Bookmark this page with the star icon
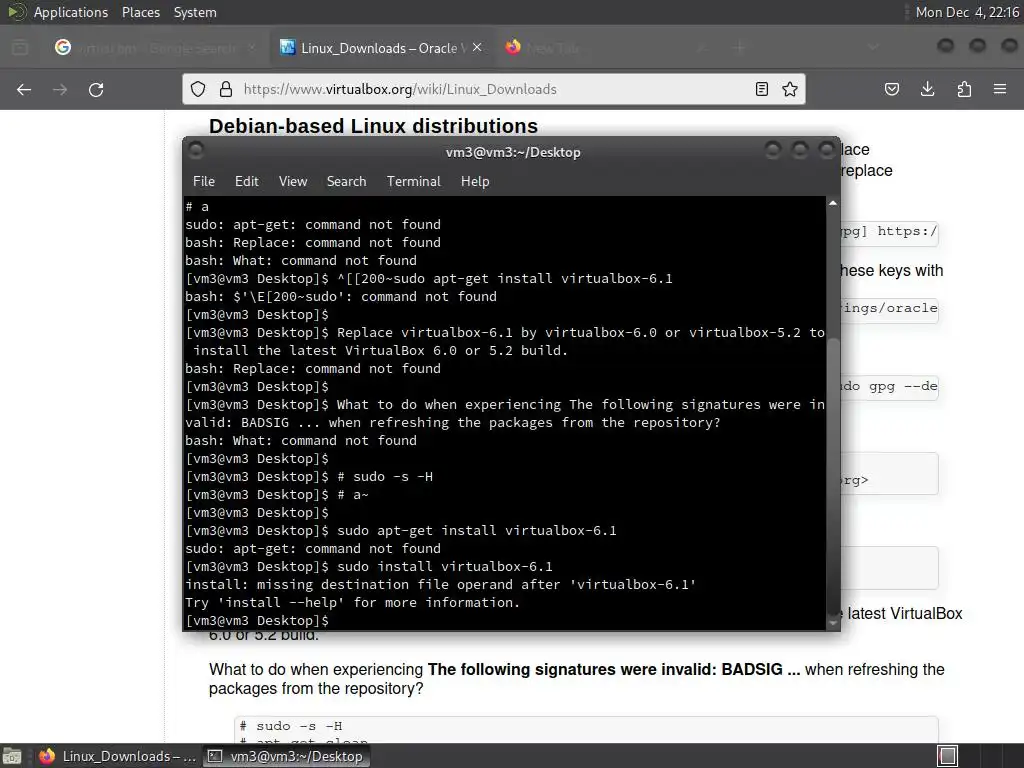This screenshot has height=768, width=1024. pos(790,89)
